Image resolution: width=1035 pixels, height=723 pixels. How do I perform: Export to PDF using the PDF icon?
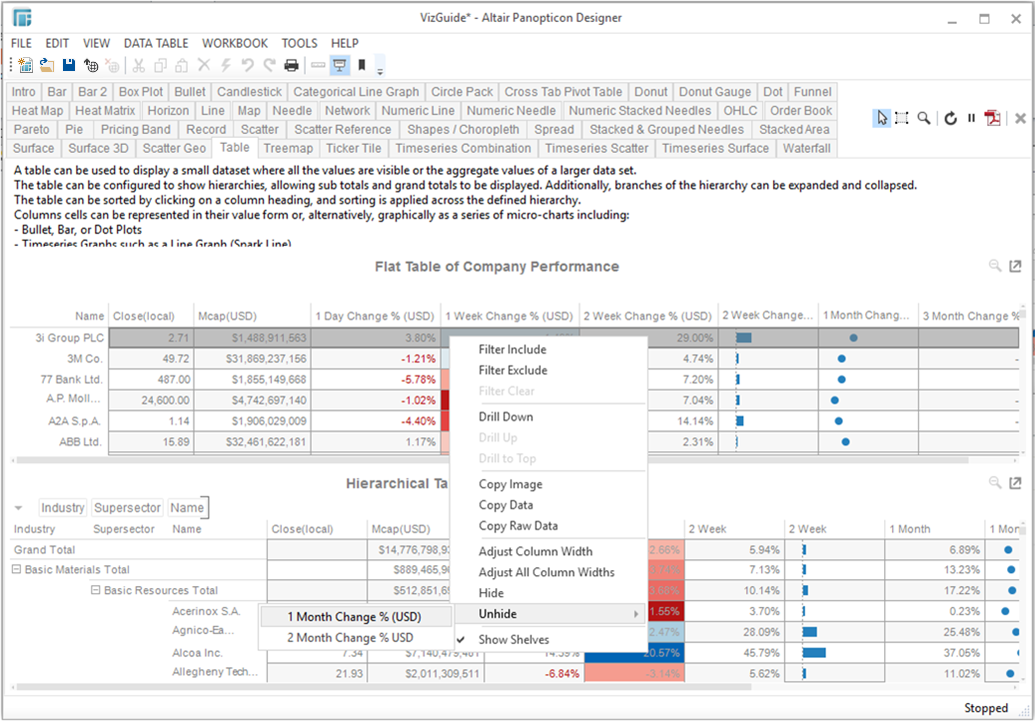coord(992,118)
